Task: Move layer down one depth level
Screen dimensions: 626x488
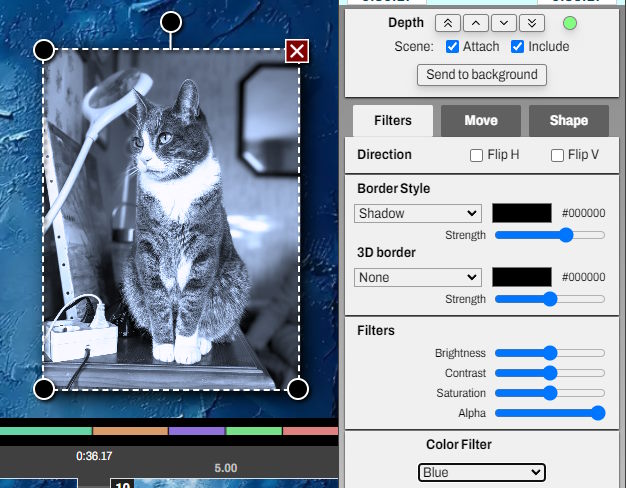Action: (x=507, y=23)
